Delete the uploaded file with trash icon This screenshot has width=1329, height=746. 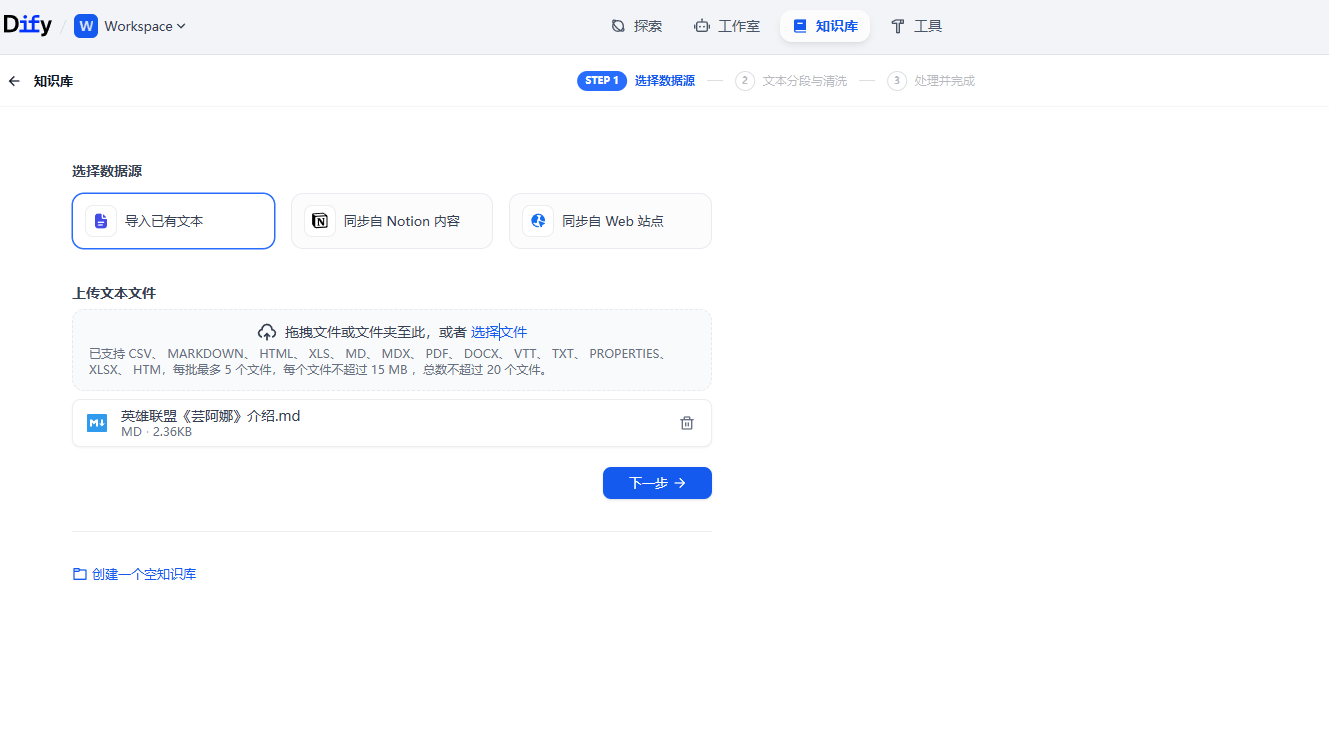(x=687, y=423)
